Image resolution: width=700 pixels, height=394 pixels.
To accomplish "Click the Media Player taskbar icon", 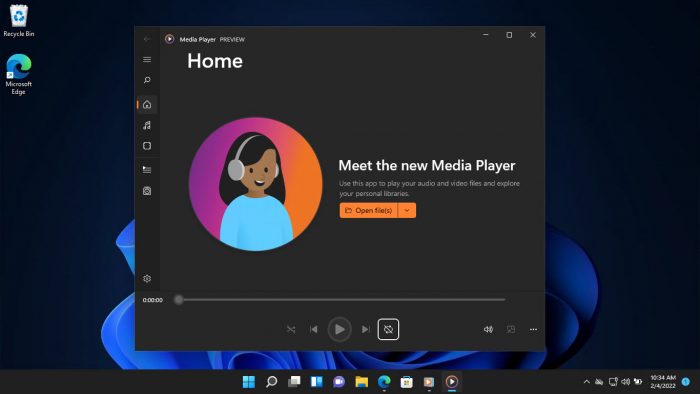I will 452,382.
